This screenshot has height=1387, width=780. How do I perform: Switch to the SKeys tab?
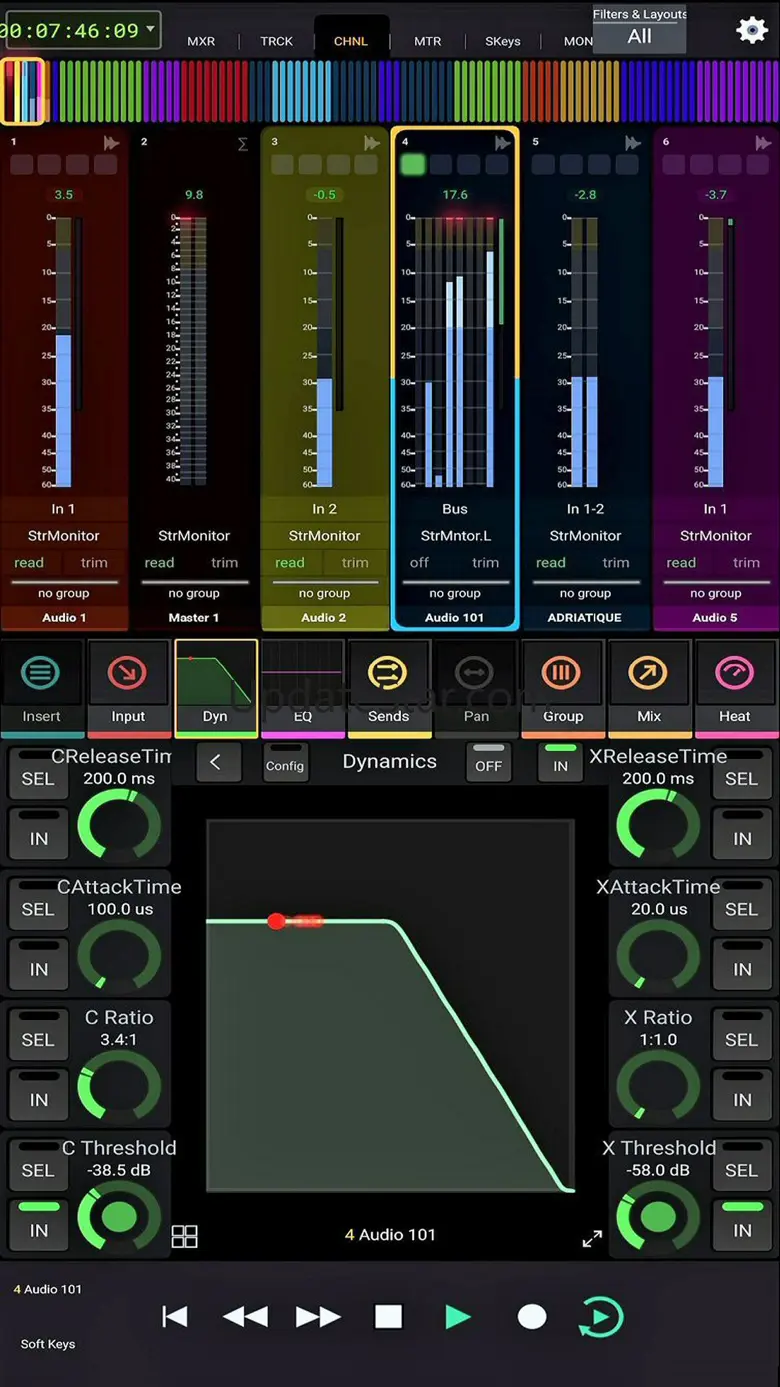(503, 41)
